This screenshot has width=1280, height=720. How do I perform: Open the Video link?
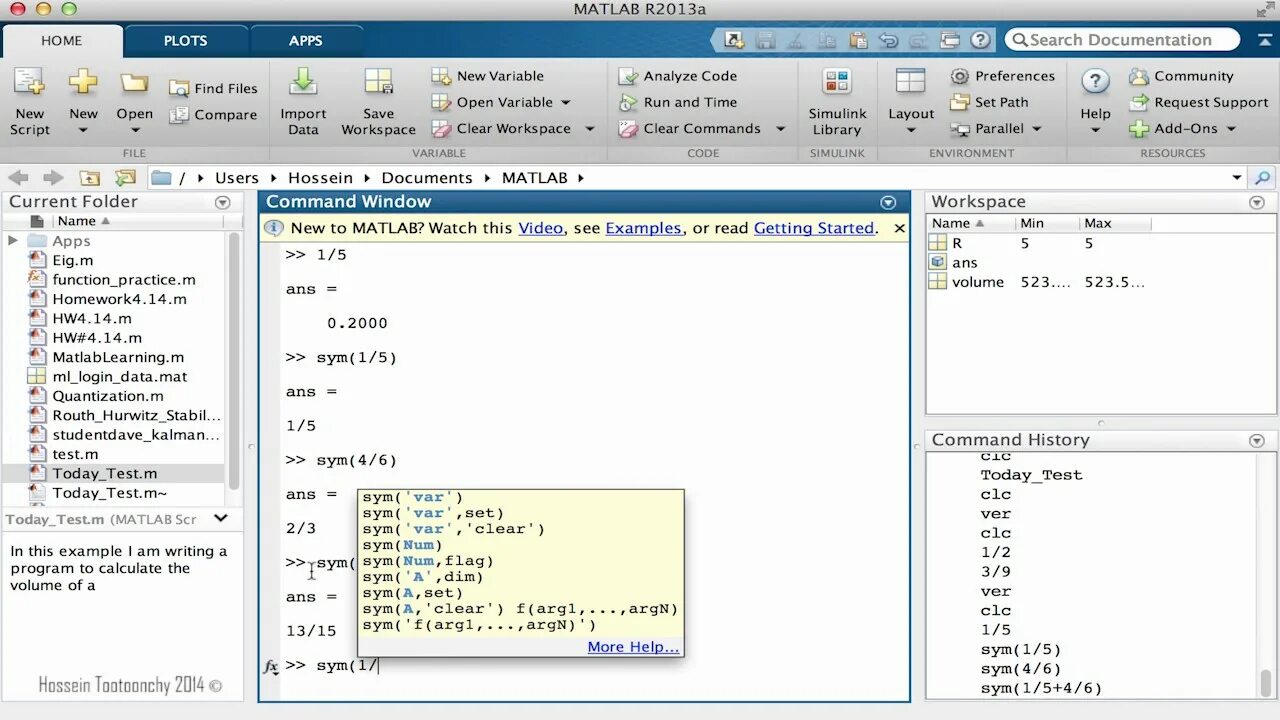[x=541, y=228]
